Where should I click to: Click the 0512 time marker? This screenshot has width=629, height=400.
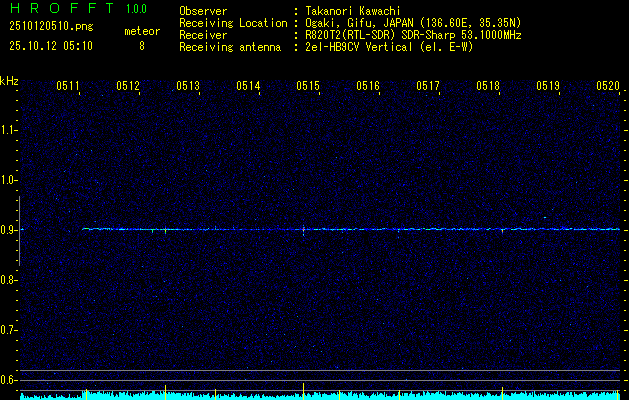128,85
